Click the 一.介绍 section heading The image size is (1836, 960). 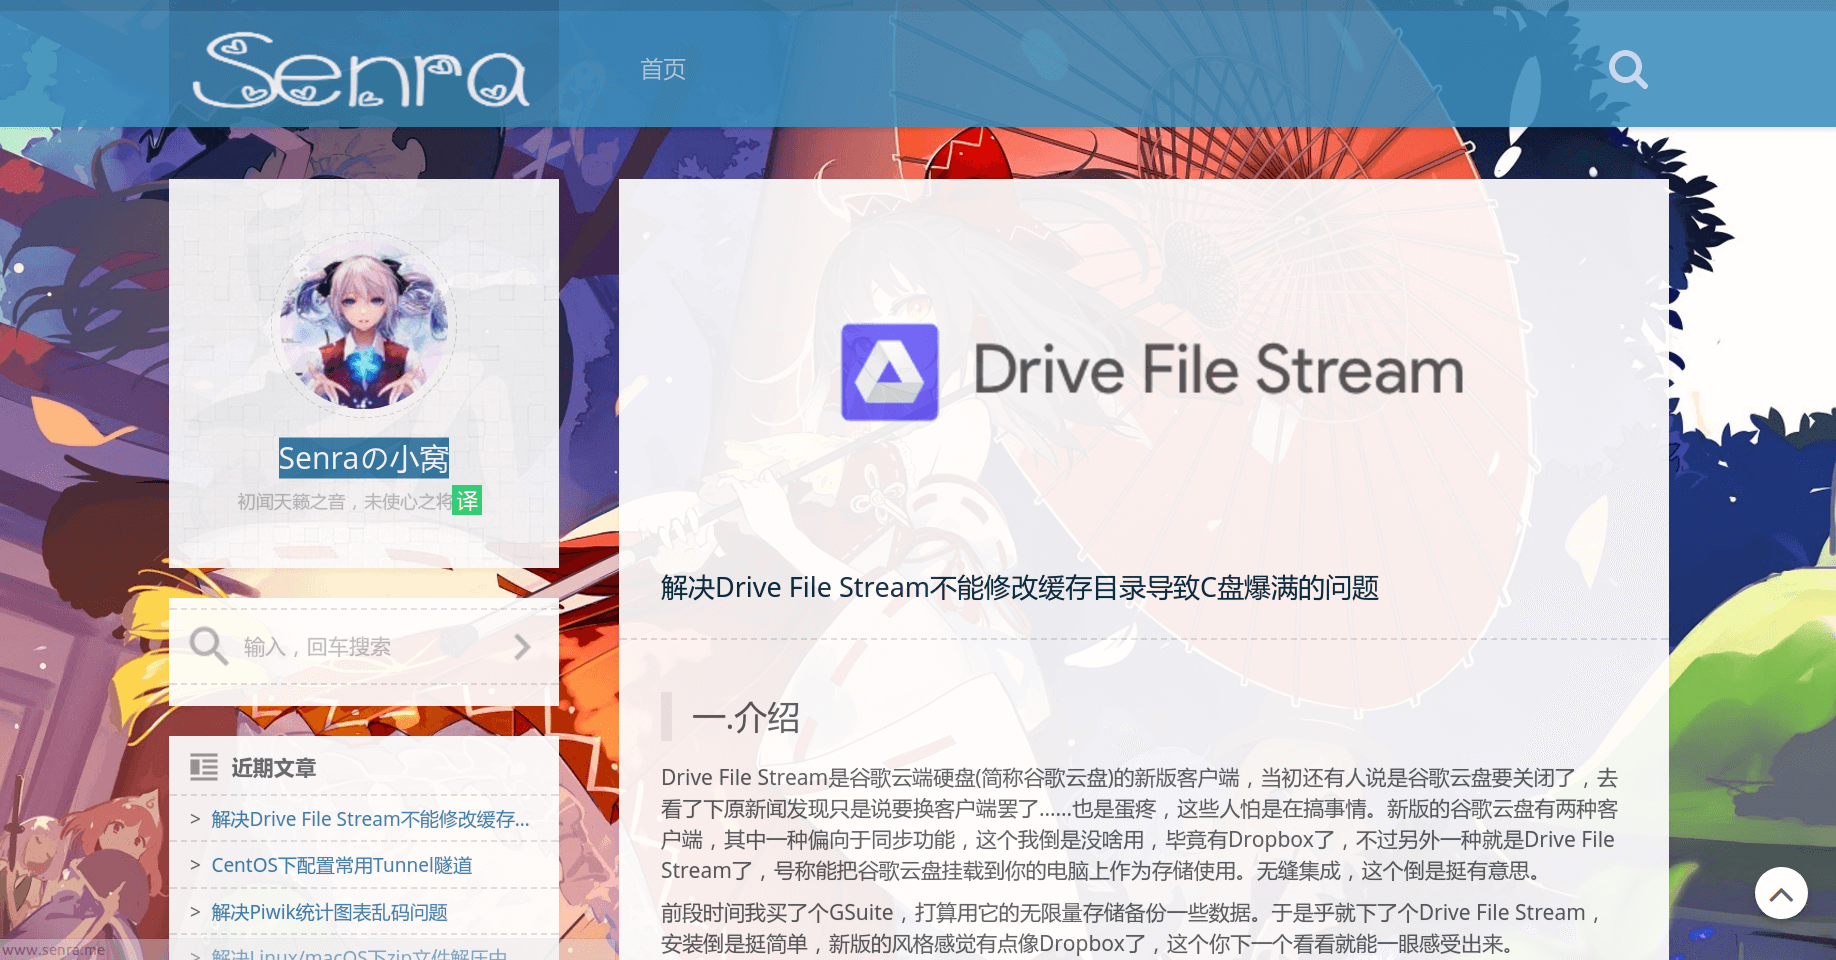coord(745,717)
